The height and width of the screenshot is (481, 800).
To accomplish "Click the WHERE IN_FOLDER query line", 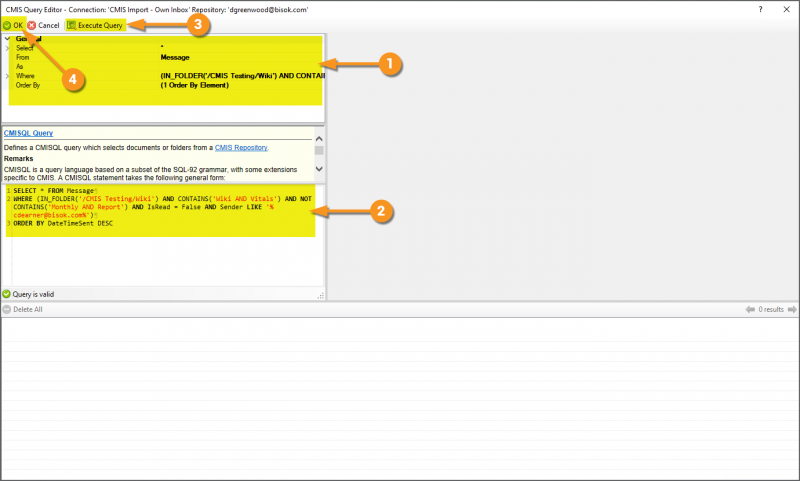I will tap(162, 199).
